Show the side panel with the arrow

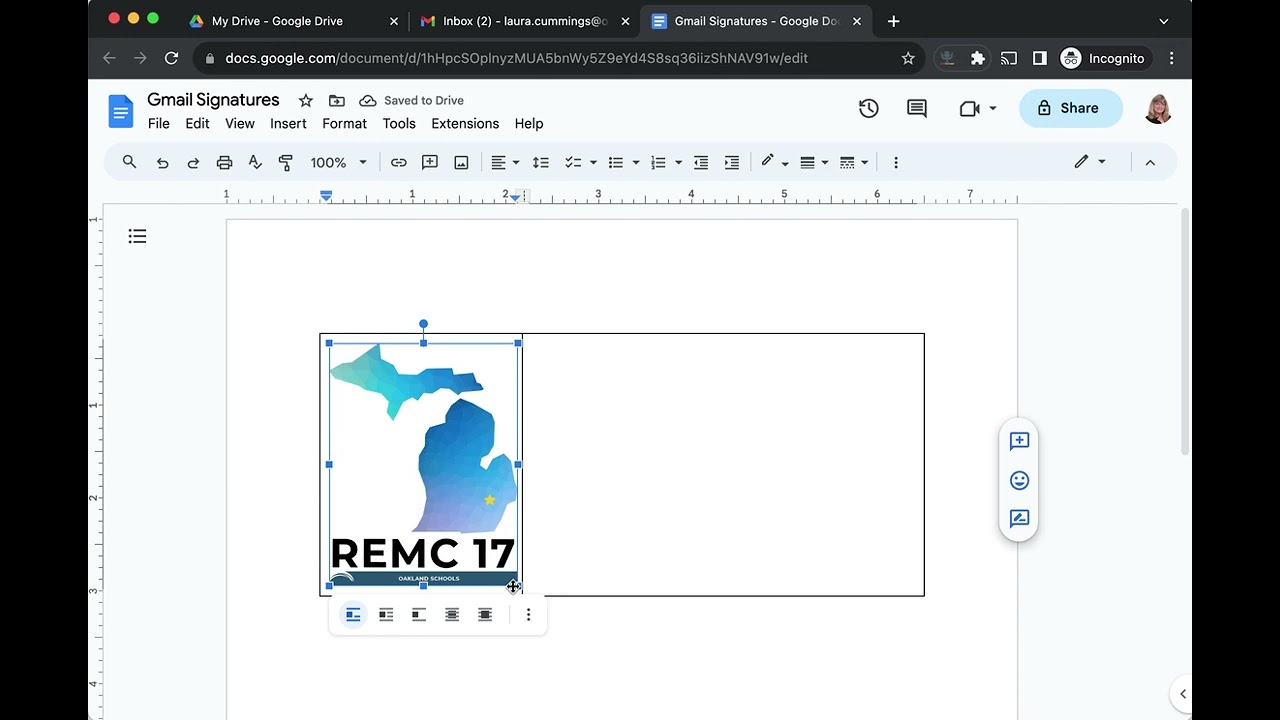(x=1182, y=694)
